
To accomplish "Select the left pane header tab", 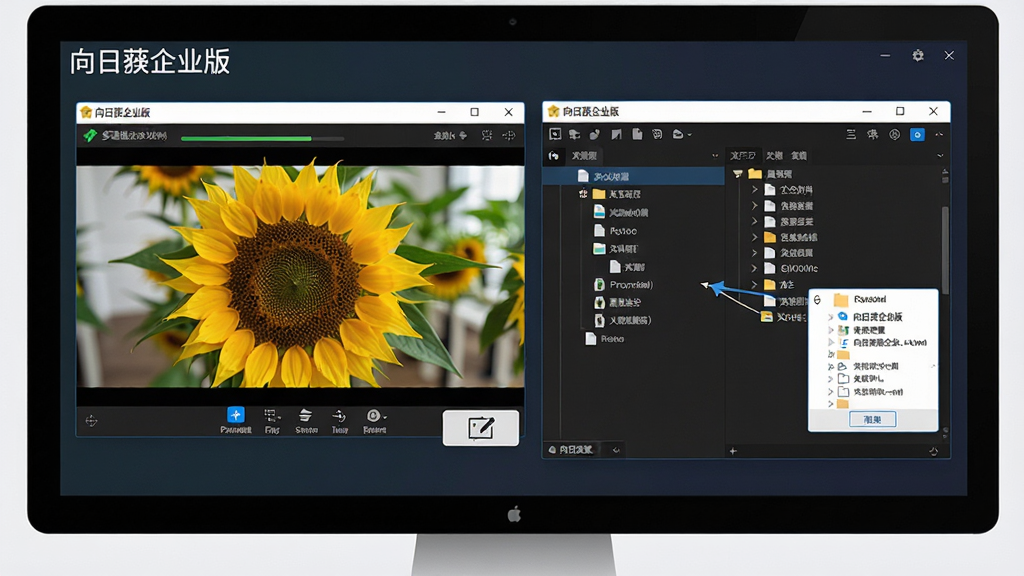I will pos(584,155).
